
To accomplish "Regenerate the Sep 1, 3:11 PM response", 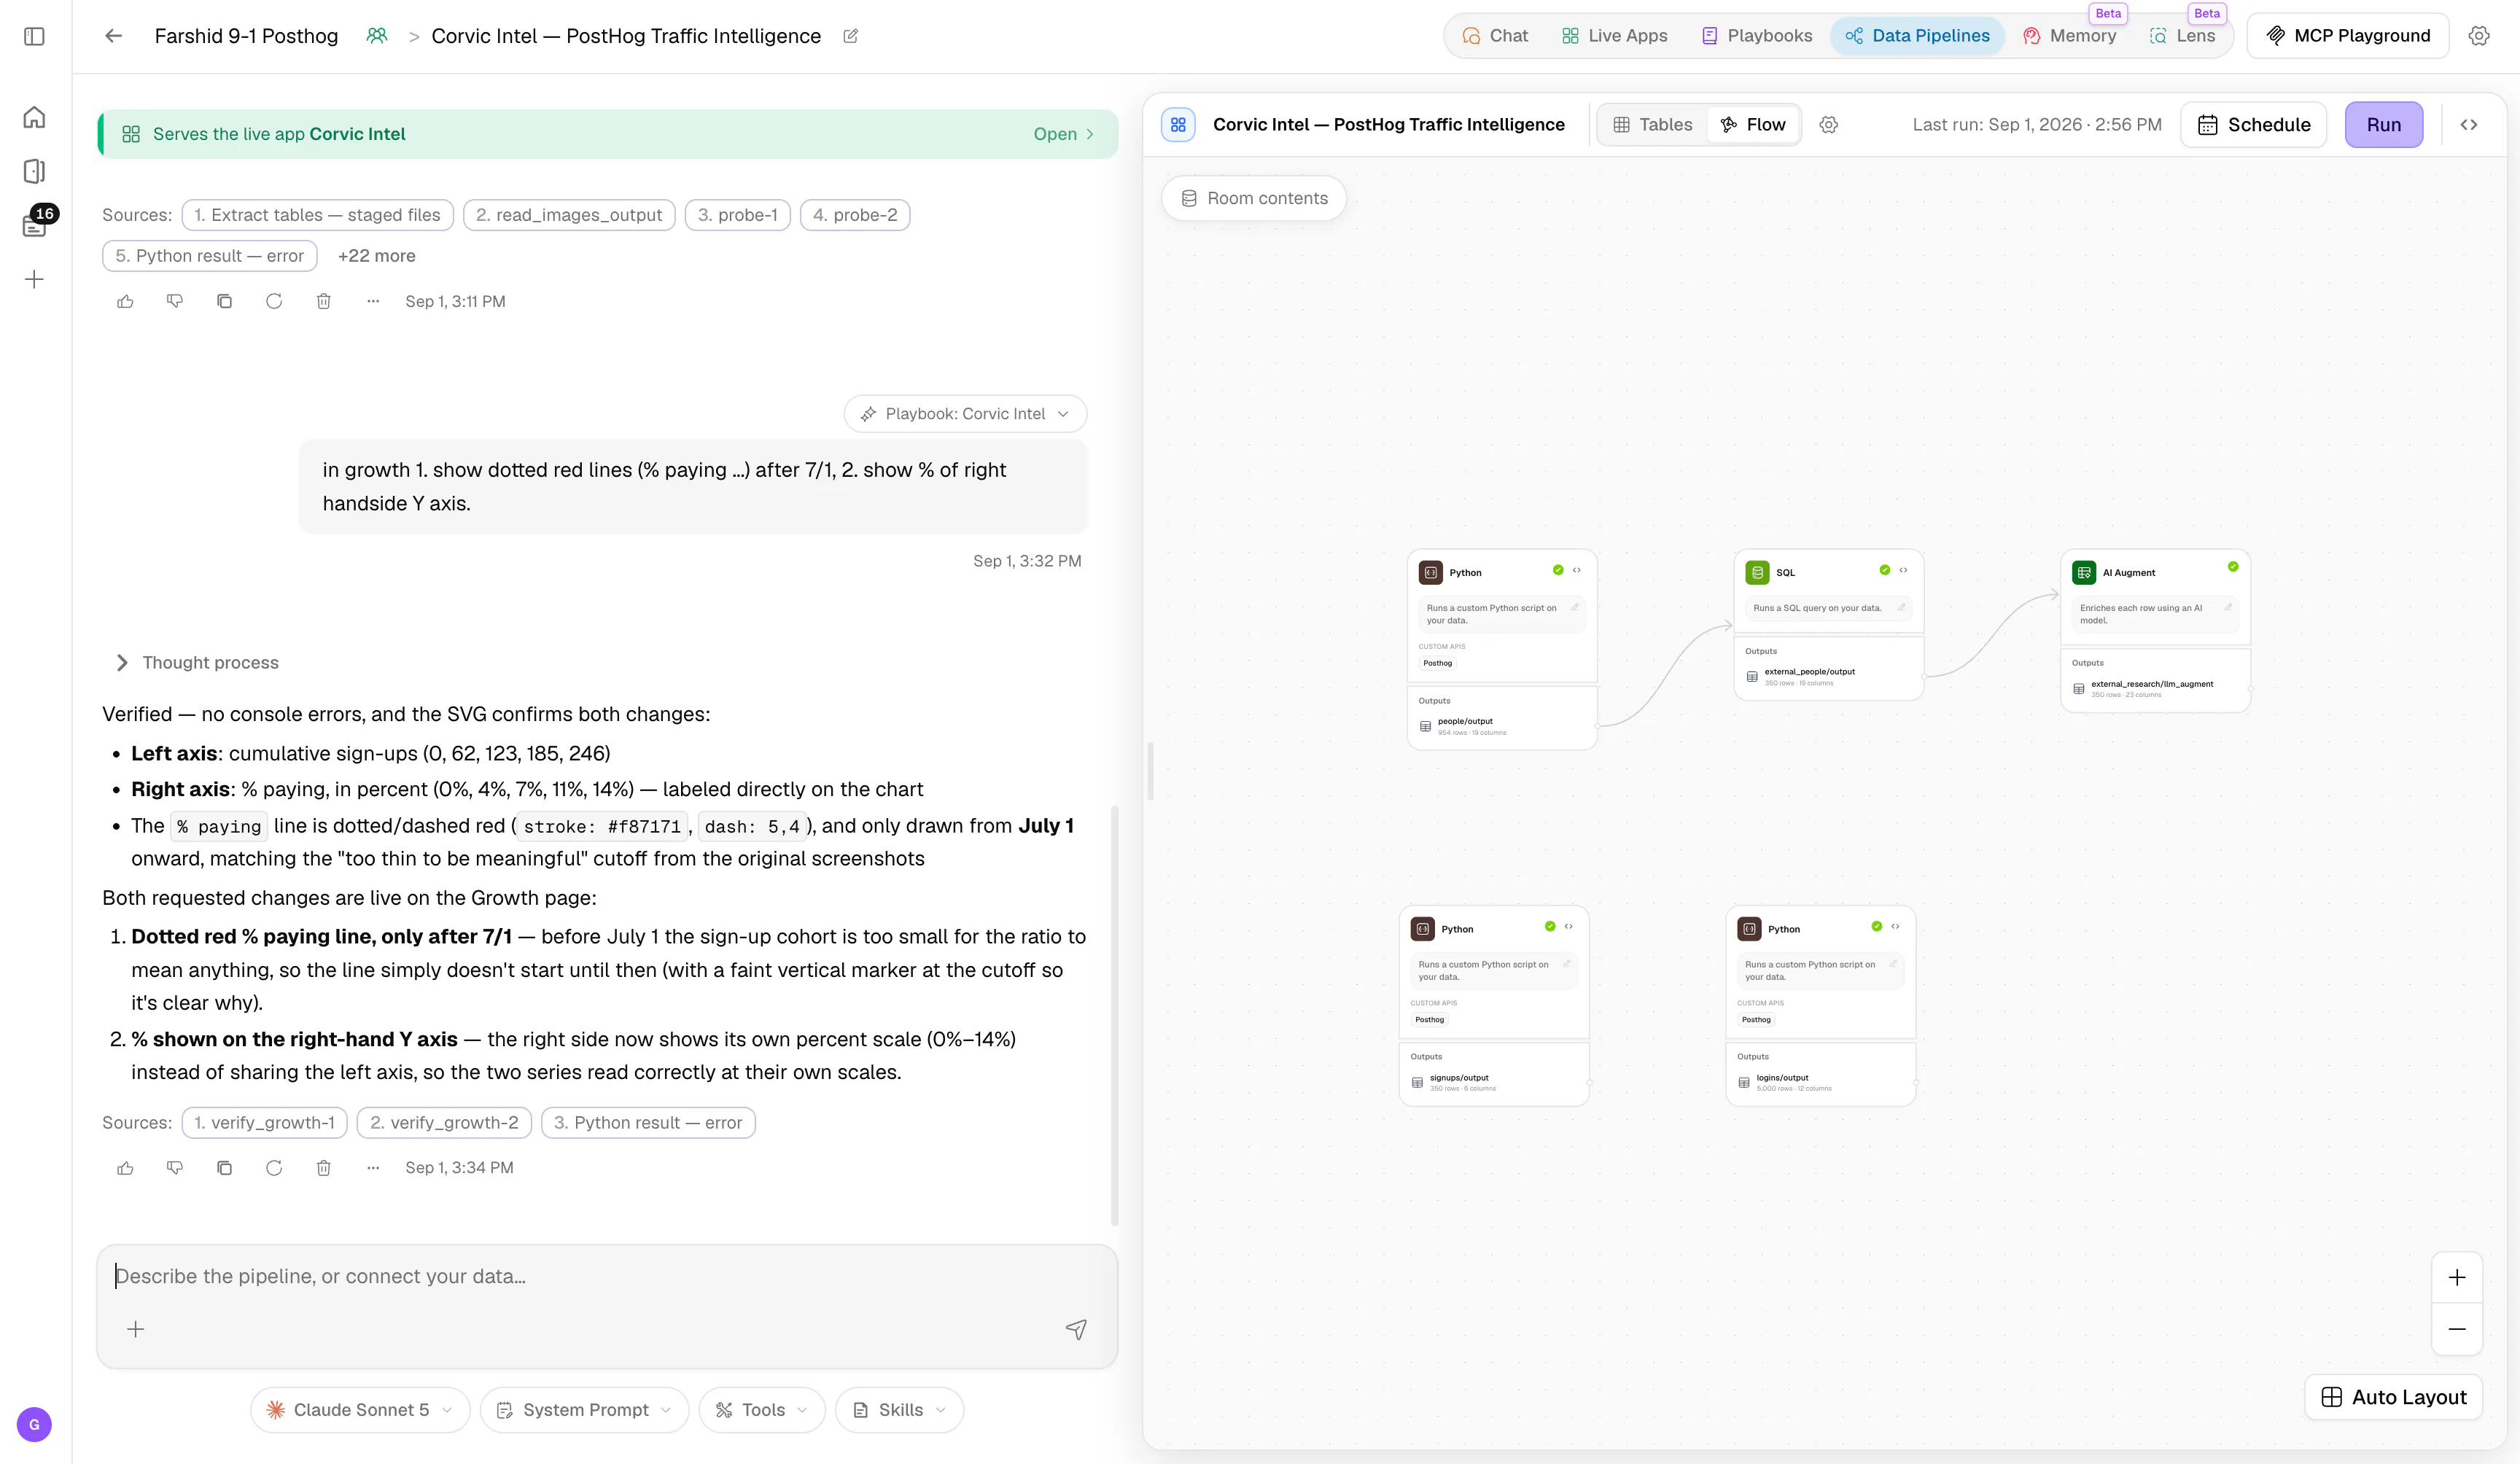I will [x=274, y=301].
